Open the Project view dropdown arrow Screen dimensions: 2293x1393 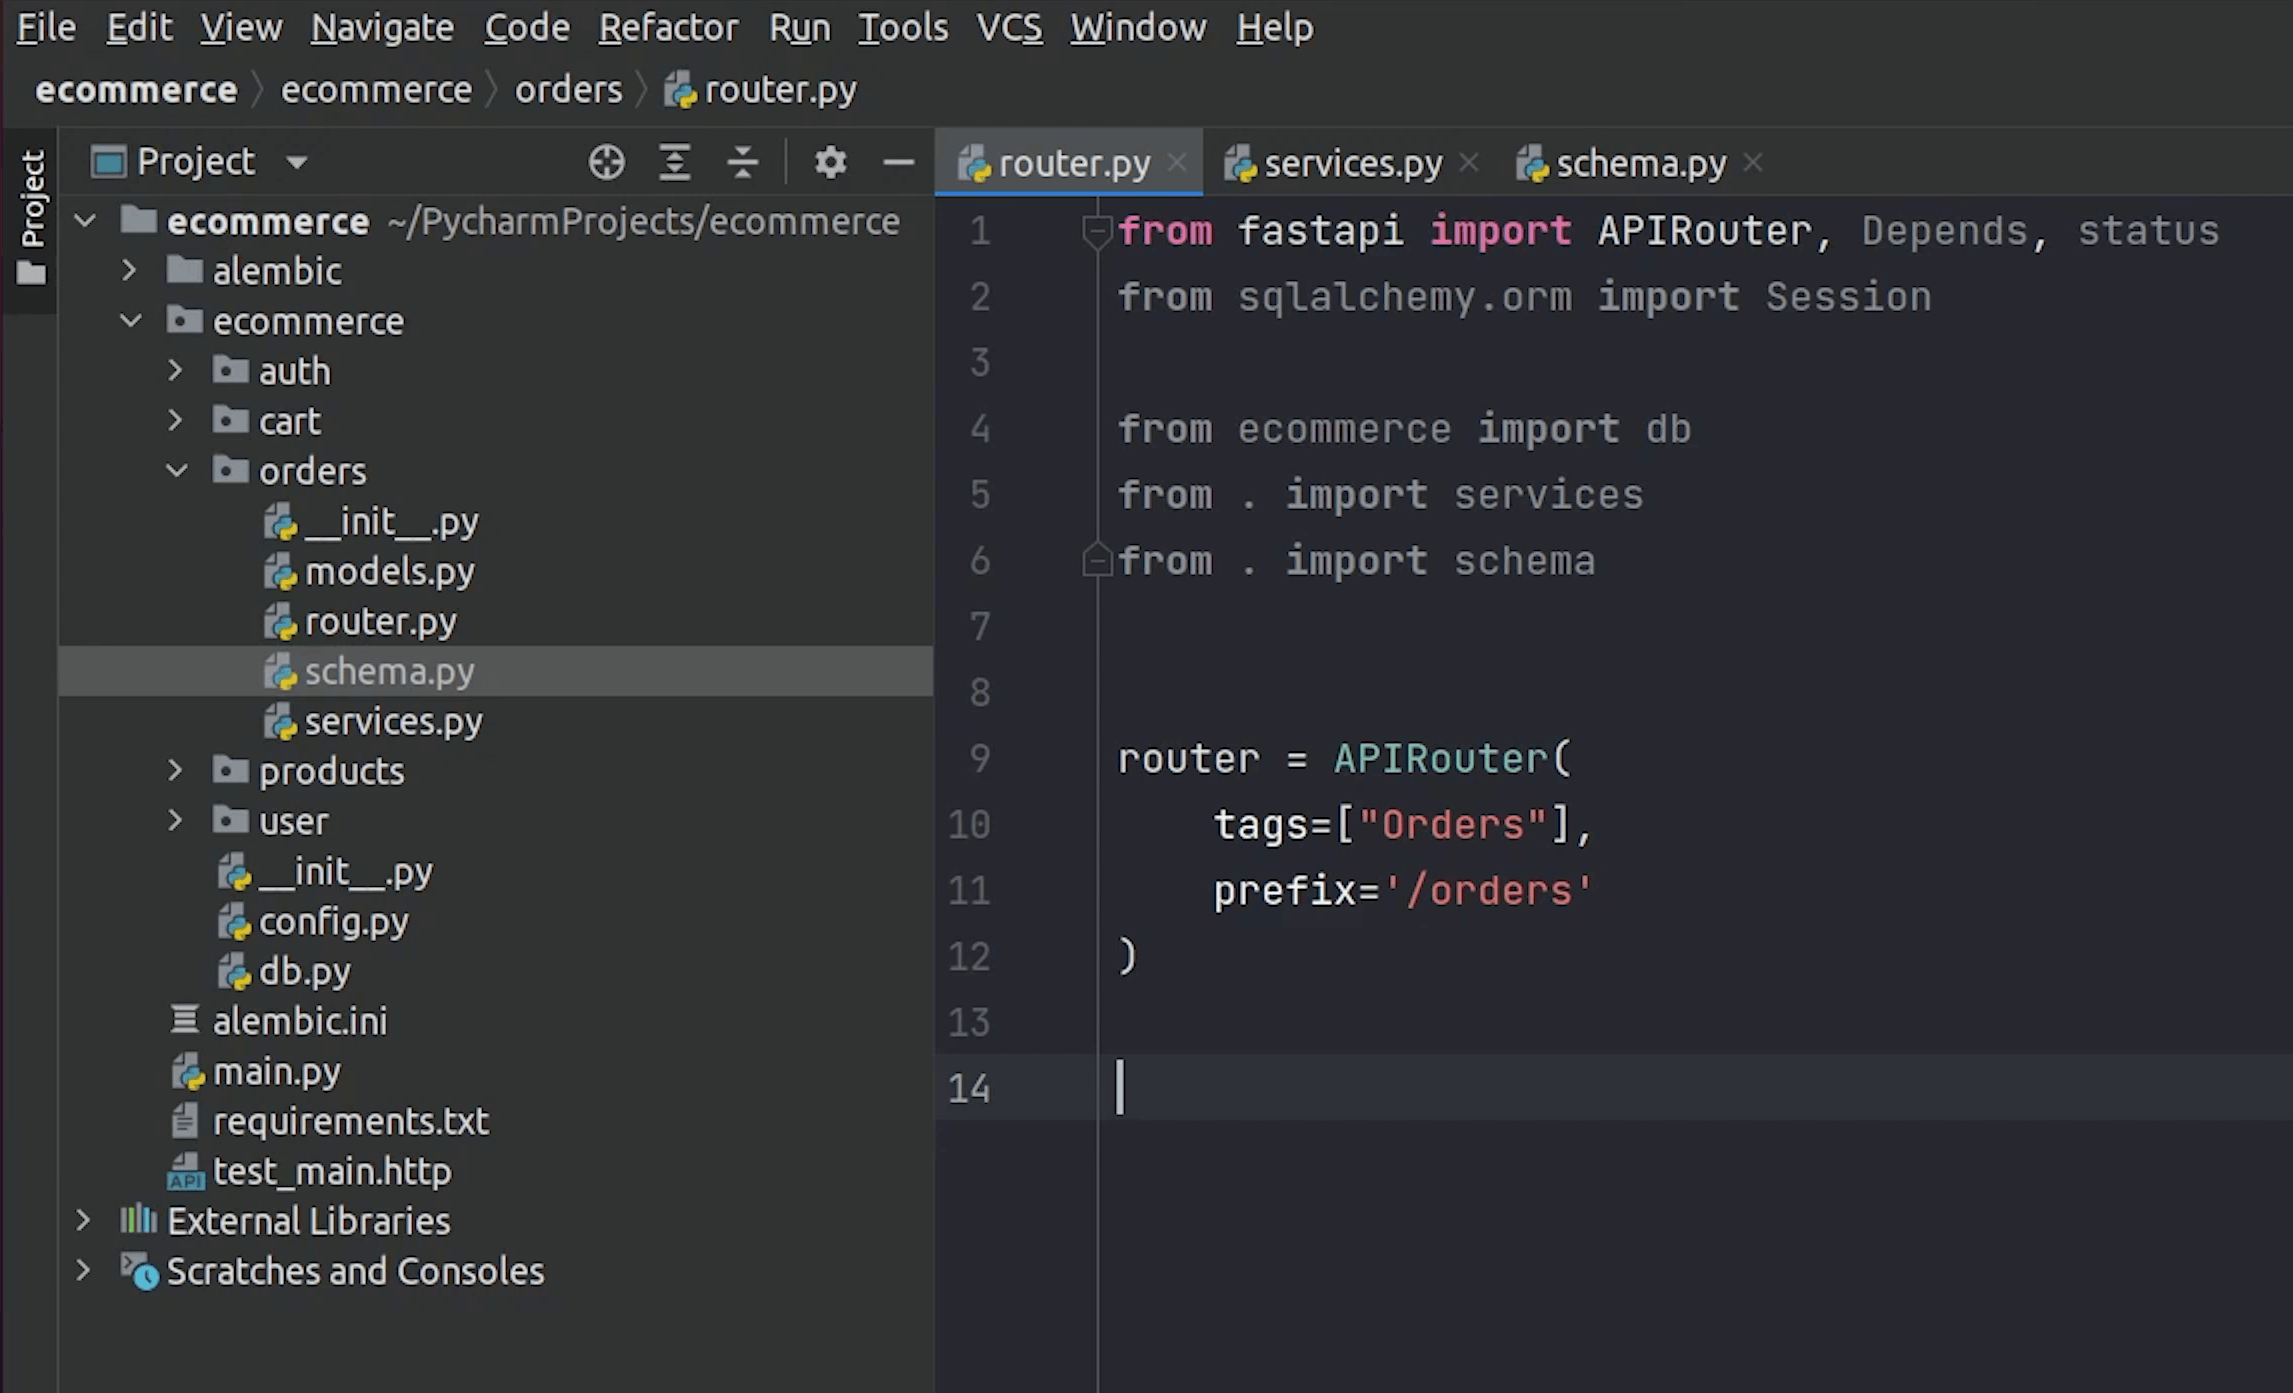point(297,162)
